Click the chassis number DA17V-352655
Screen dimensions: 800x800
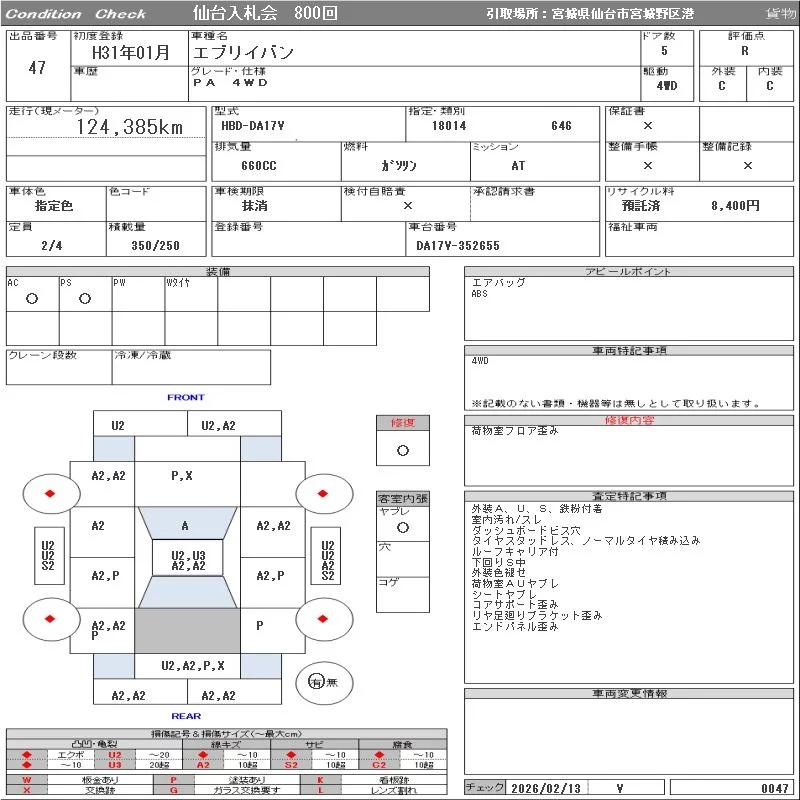click(x=458, y=245)
